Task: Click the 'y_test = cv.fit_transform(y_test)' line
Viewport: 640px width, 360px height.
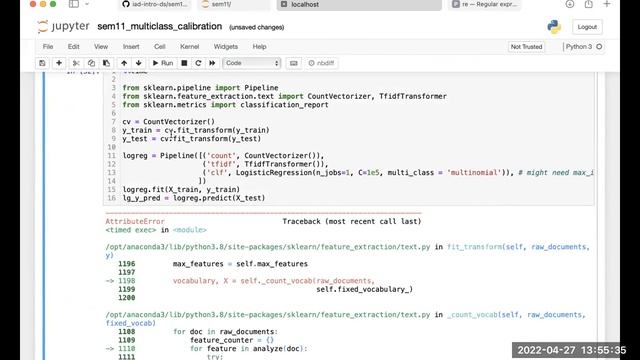Action: point(191,139)
